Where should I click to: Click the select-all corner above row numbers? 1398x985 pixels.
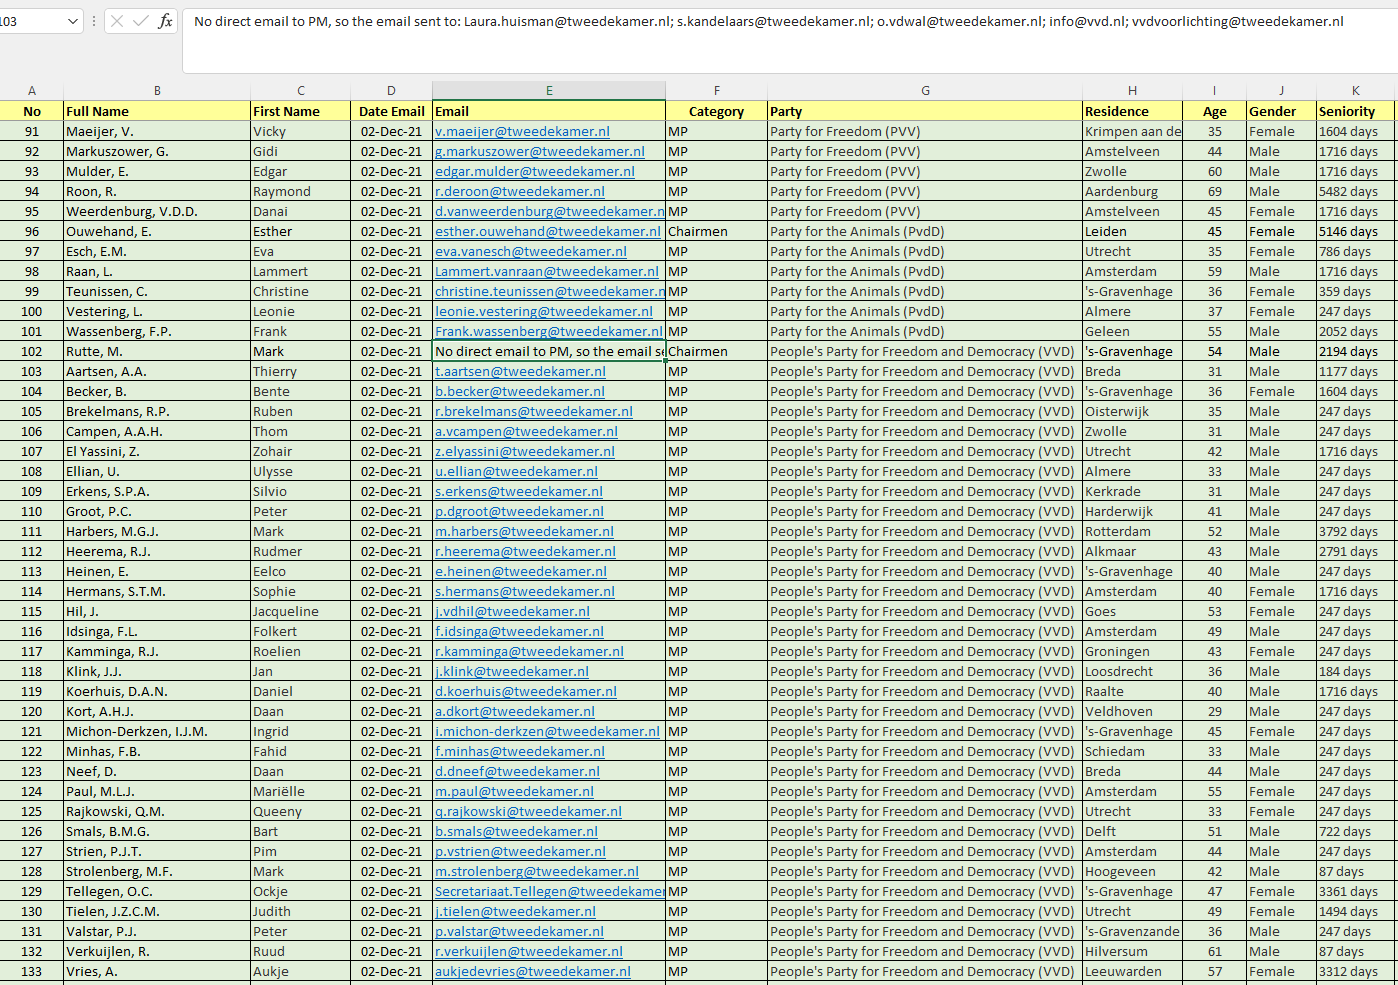[x=9, y=90]
